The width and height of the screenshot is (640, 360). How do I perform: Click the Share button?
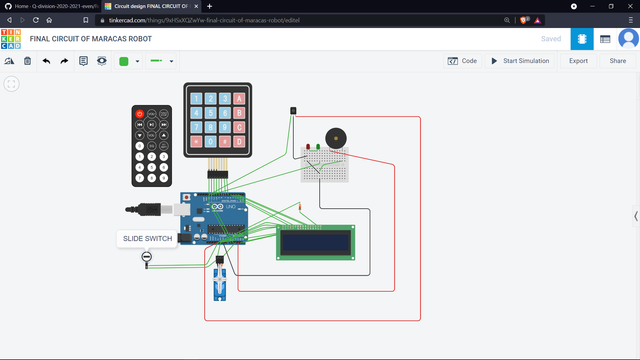click(x=618, y=61)
